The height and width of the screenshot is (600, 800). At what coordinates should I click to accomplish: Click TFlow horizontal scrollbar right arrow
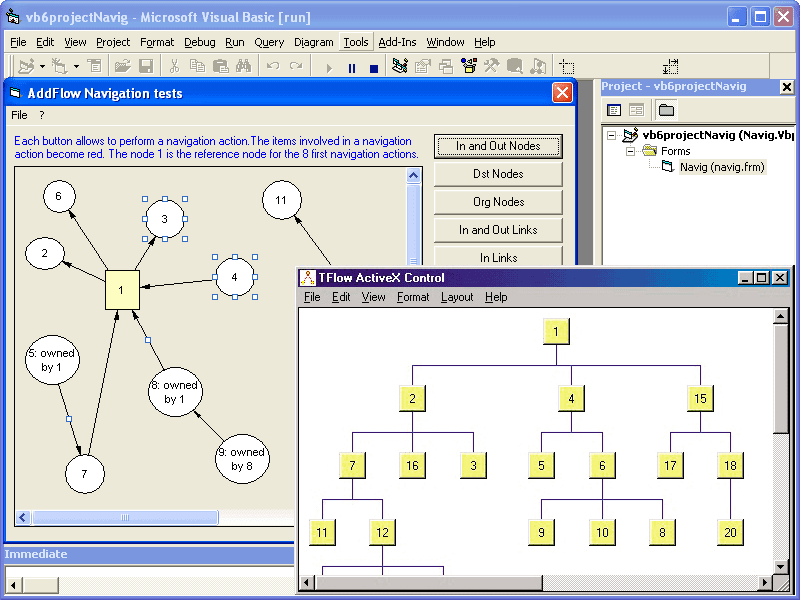765,582
